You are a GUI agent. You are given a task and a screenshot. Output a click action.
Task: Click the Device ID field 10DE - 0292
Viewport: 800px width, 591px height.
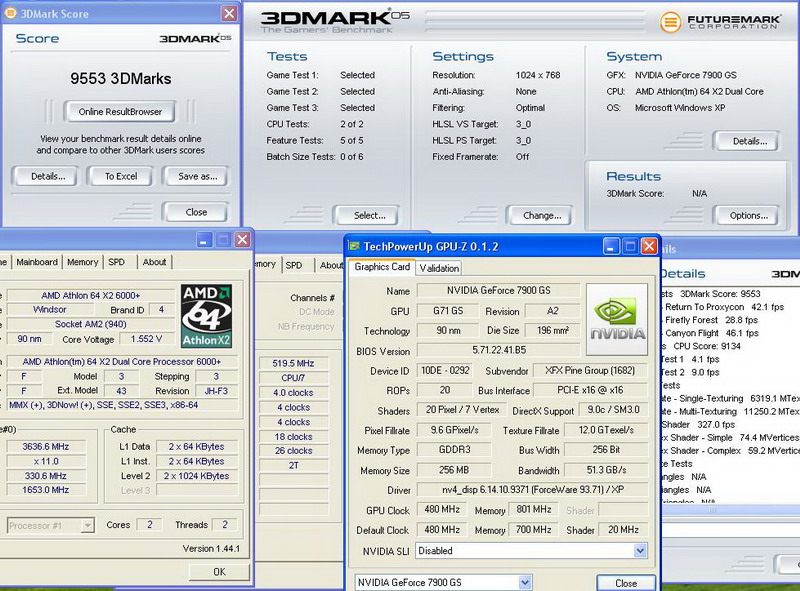[444, 371]
